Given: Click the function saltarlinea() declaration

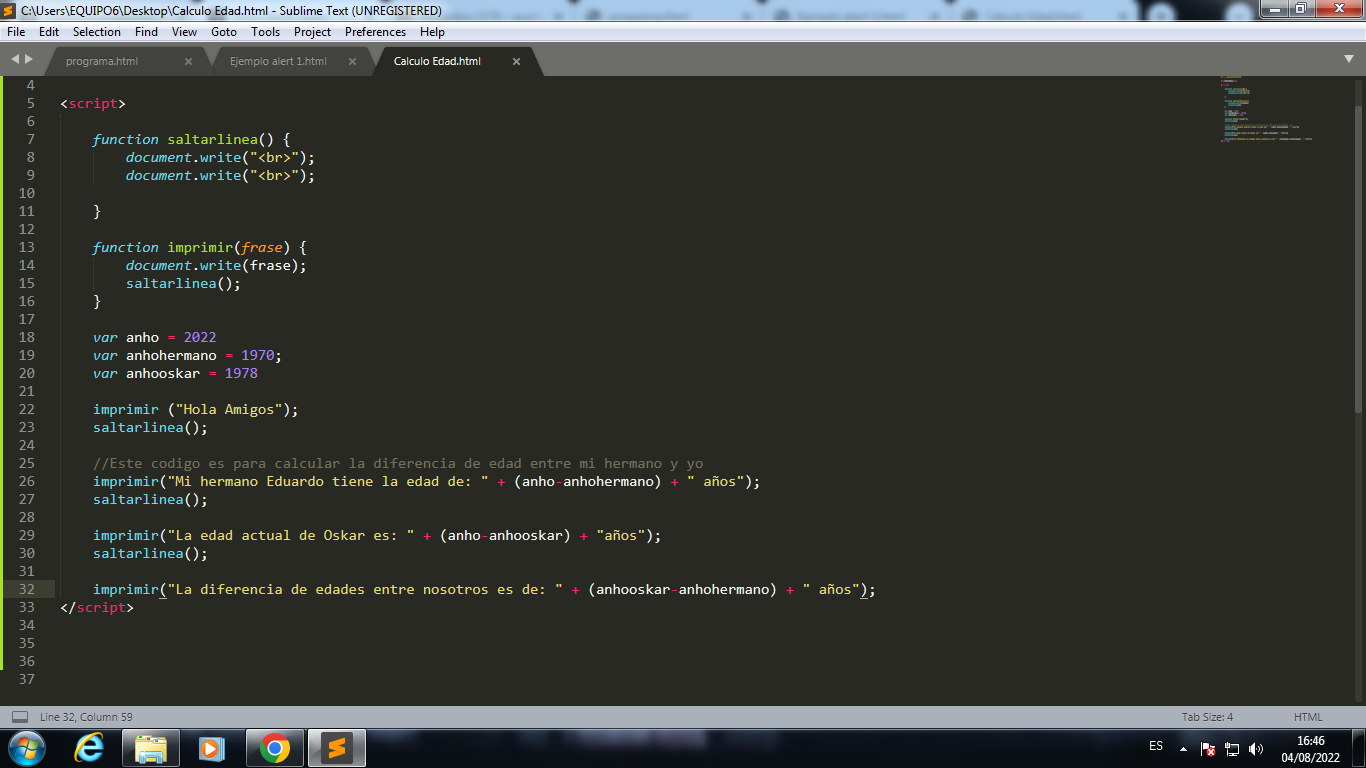Looking at the screenshot, I should click(191, 139).
